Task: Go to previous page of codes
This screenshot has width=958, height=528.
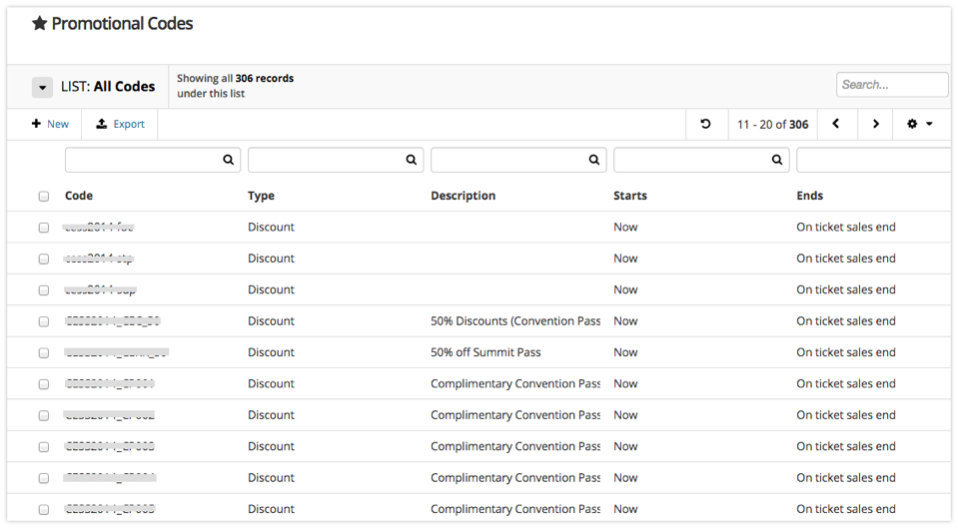Action: pyautogui.click(x=836, y=124)
